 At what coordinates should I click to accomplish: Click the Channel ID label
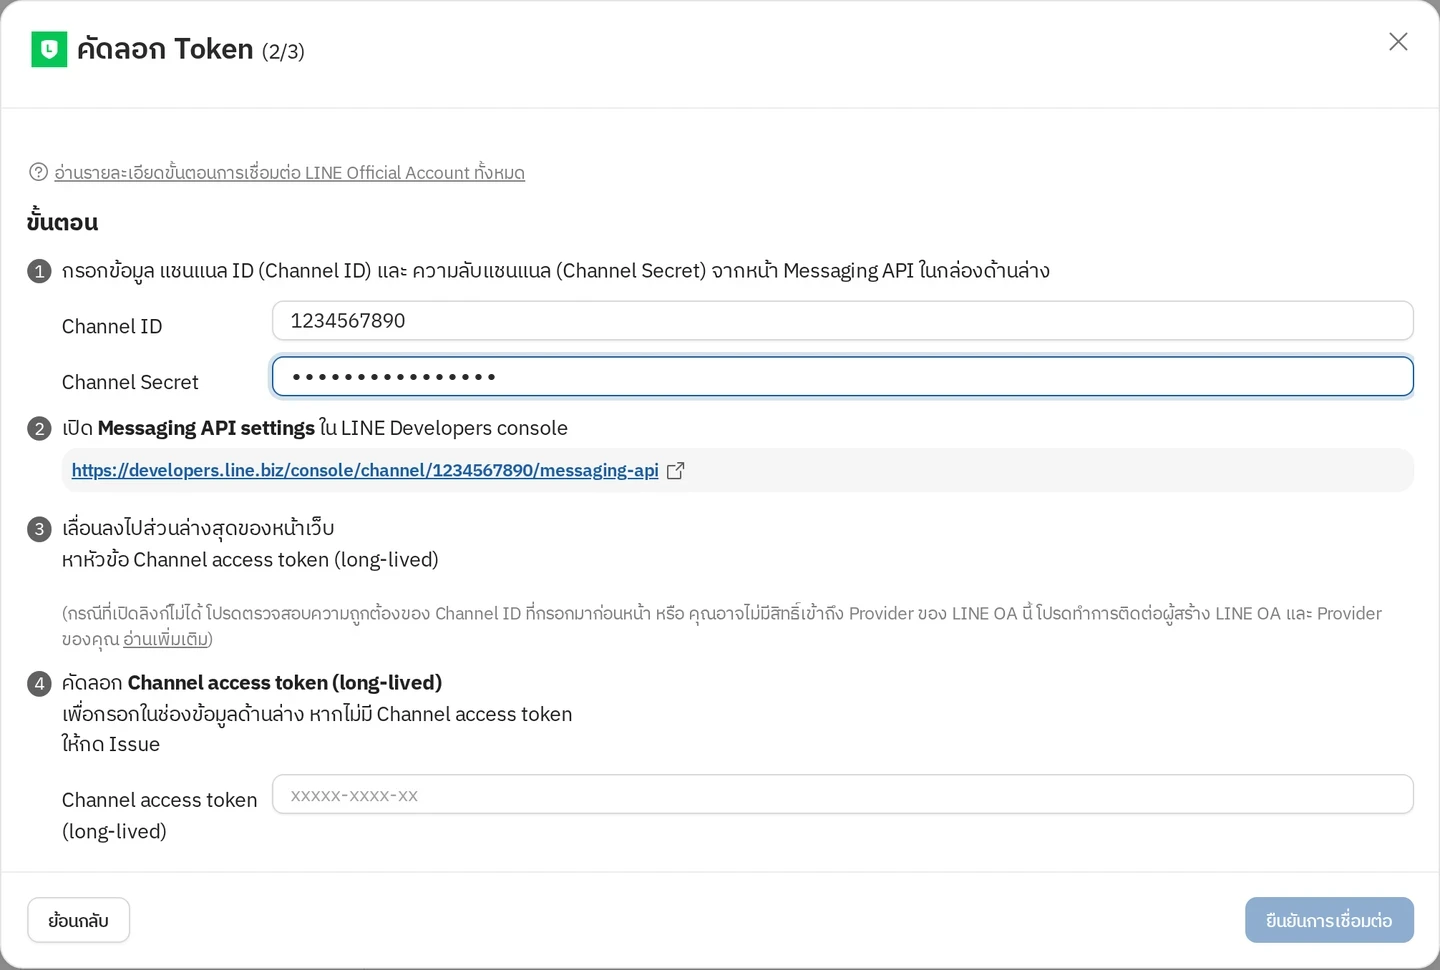[x=112, y=326]
